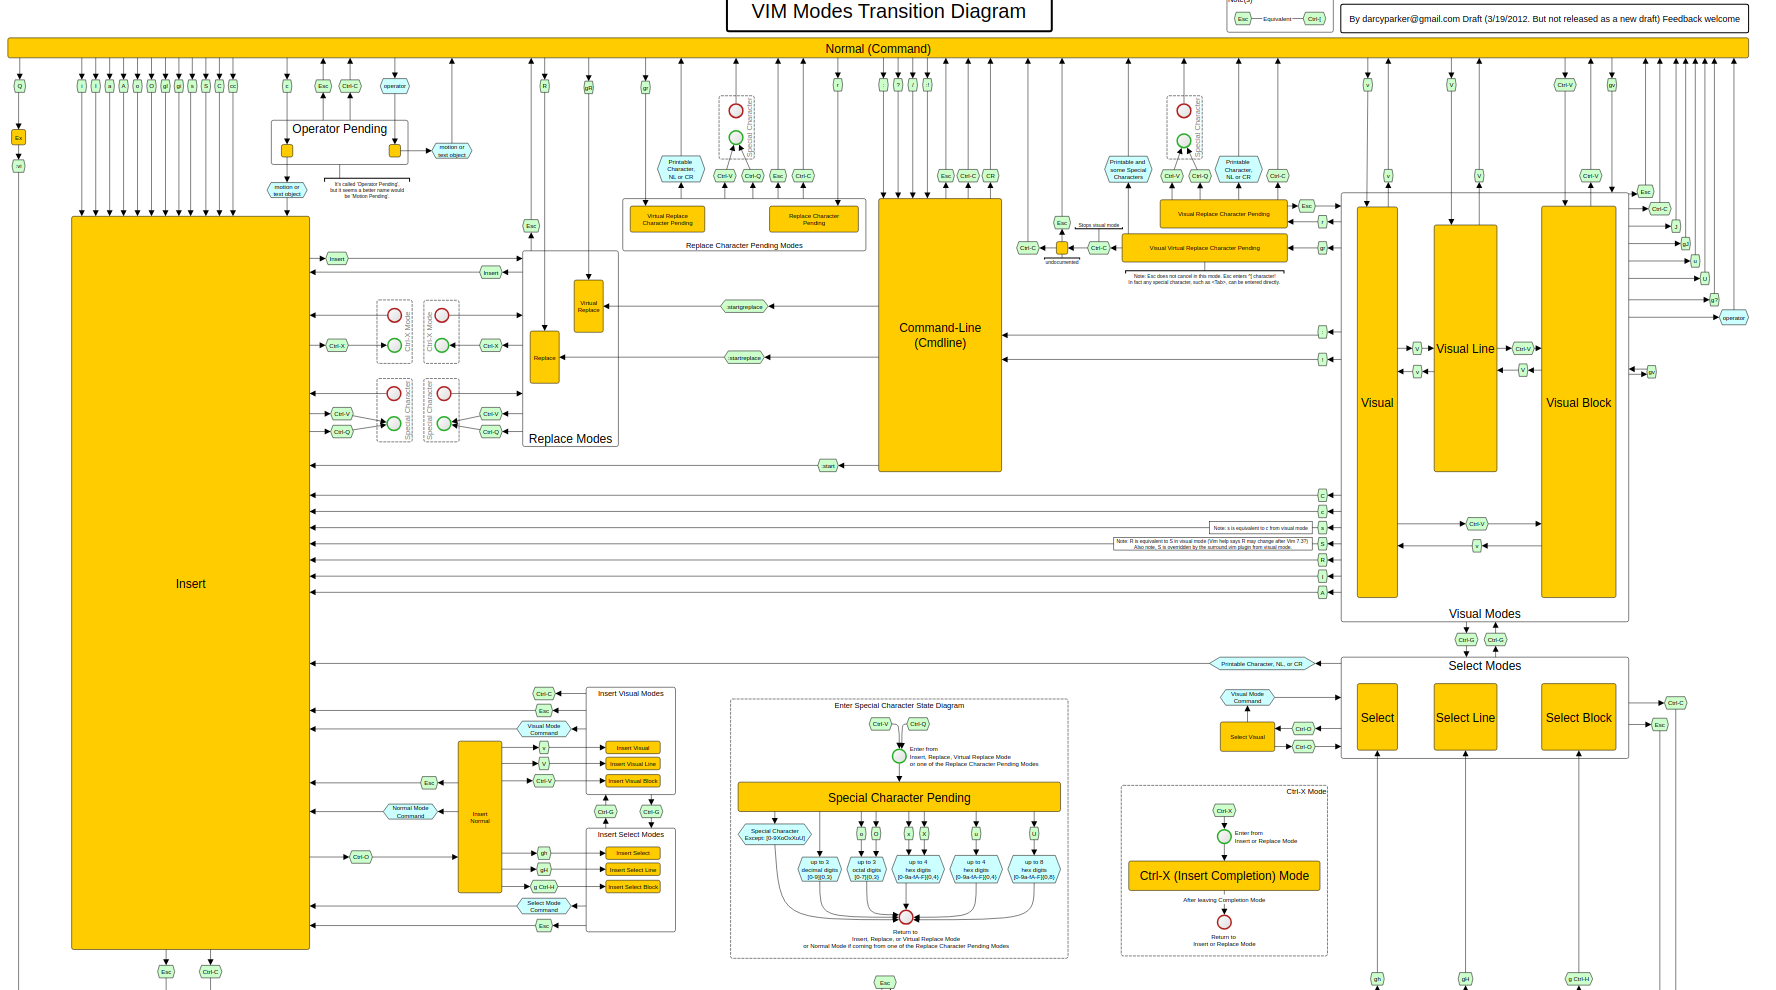The width and height of the screenshot is (1776, 990).
Task: Click the Insert Visual Line box
Action: tap(633, 764)
